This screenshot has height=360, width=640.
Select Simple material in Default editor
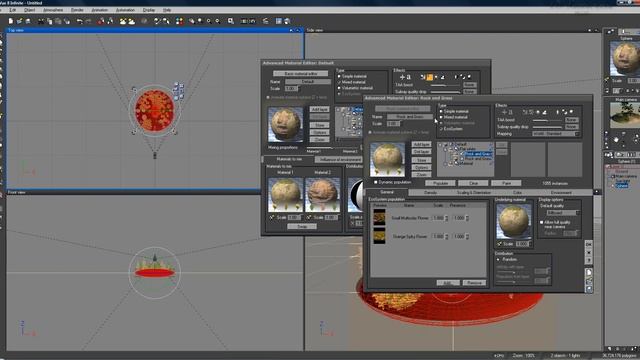click(339, 76)
